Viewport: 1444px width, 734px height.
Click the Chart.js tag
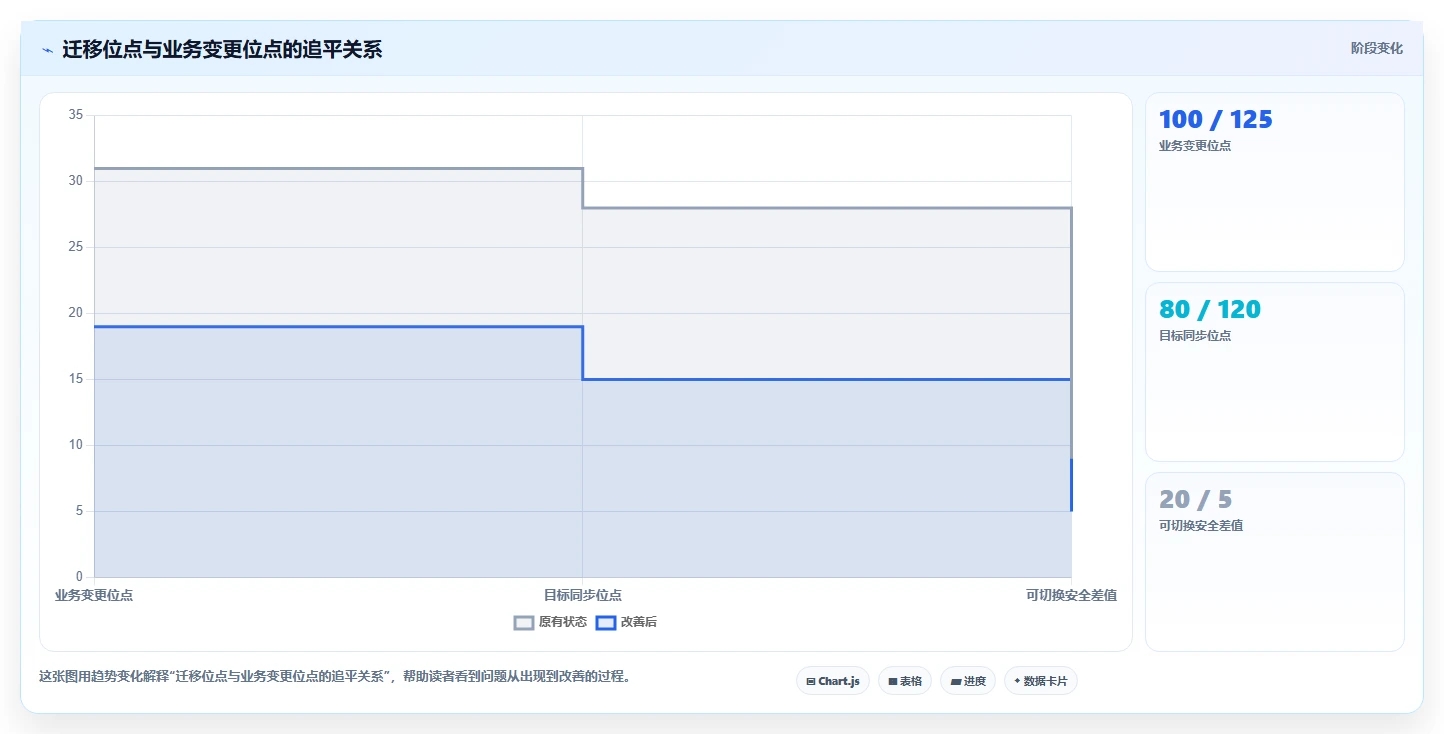click(833, 681)
